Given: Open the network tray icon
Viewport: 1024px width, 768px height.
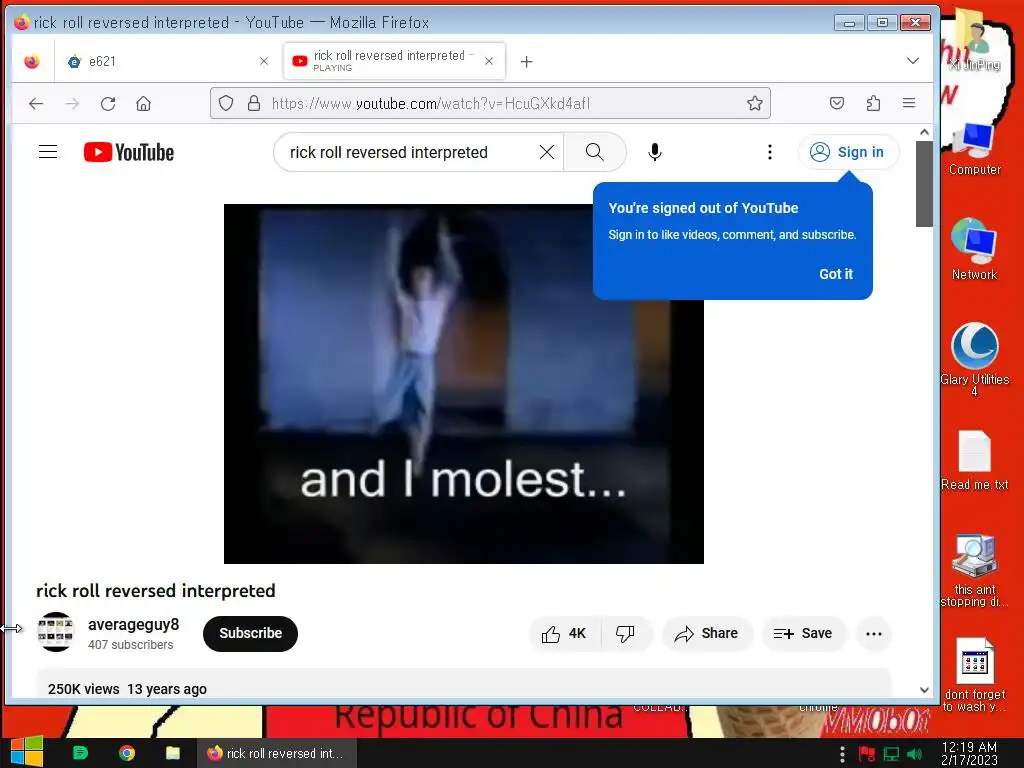Looking at the screenshot, I should pos(891,754).
